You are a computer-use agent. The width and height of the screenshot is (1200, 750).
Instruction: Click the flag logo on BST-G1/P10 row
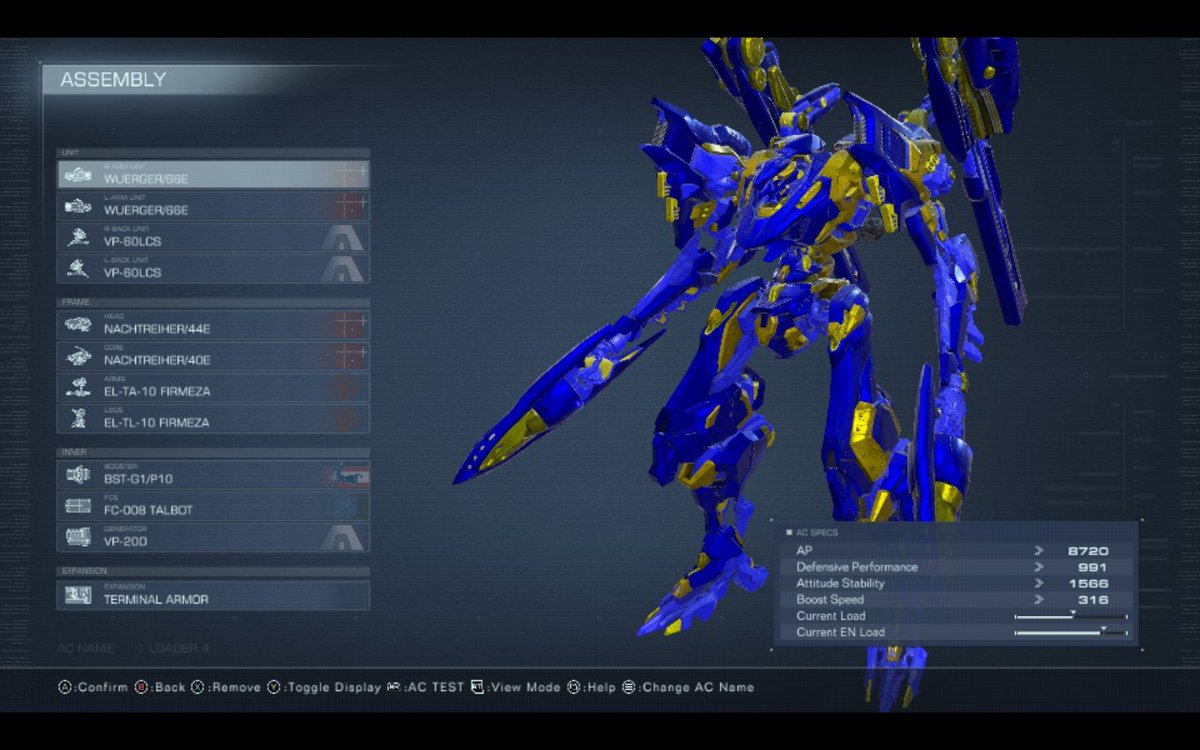345,475
